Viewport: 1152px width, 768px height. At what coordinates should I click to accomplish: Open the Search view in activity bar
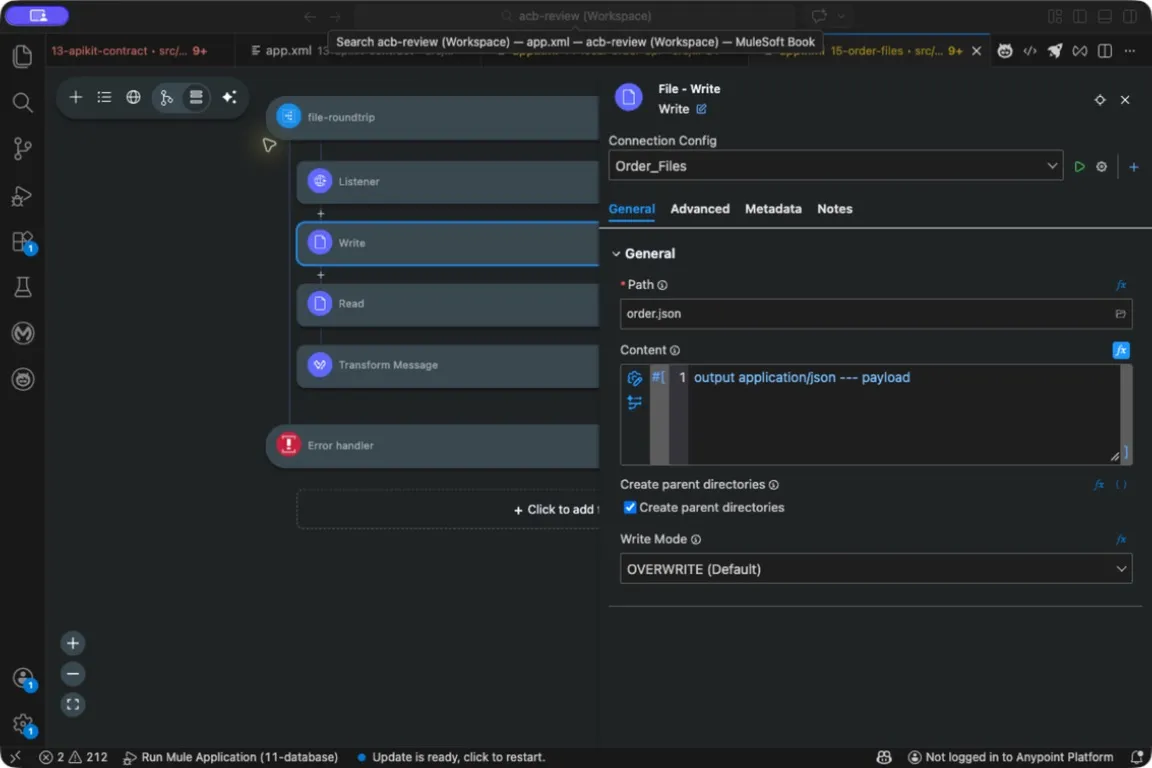point(23,102)
